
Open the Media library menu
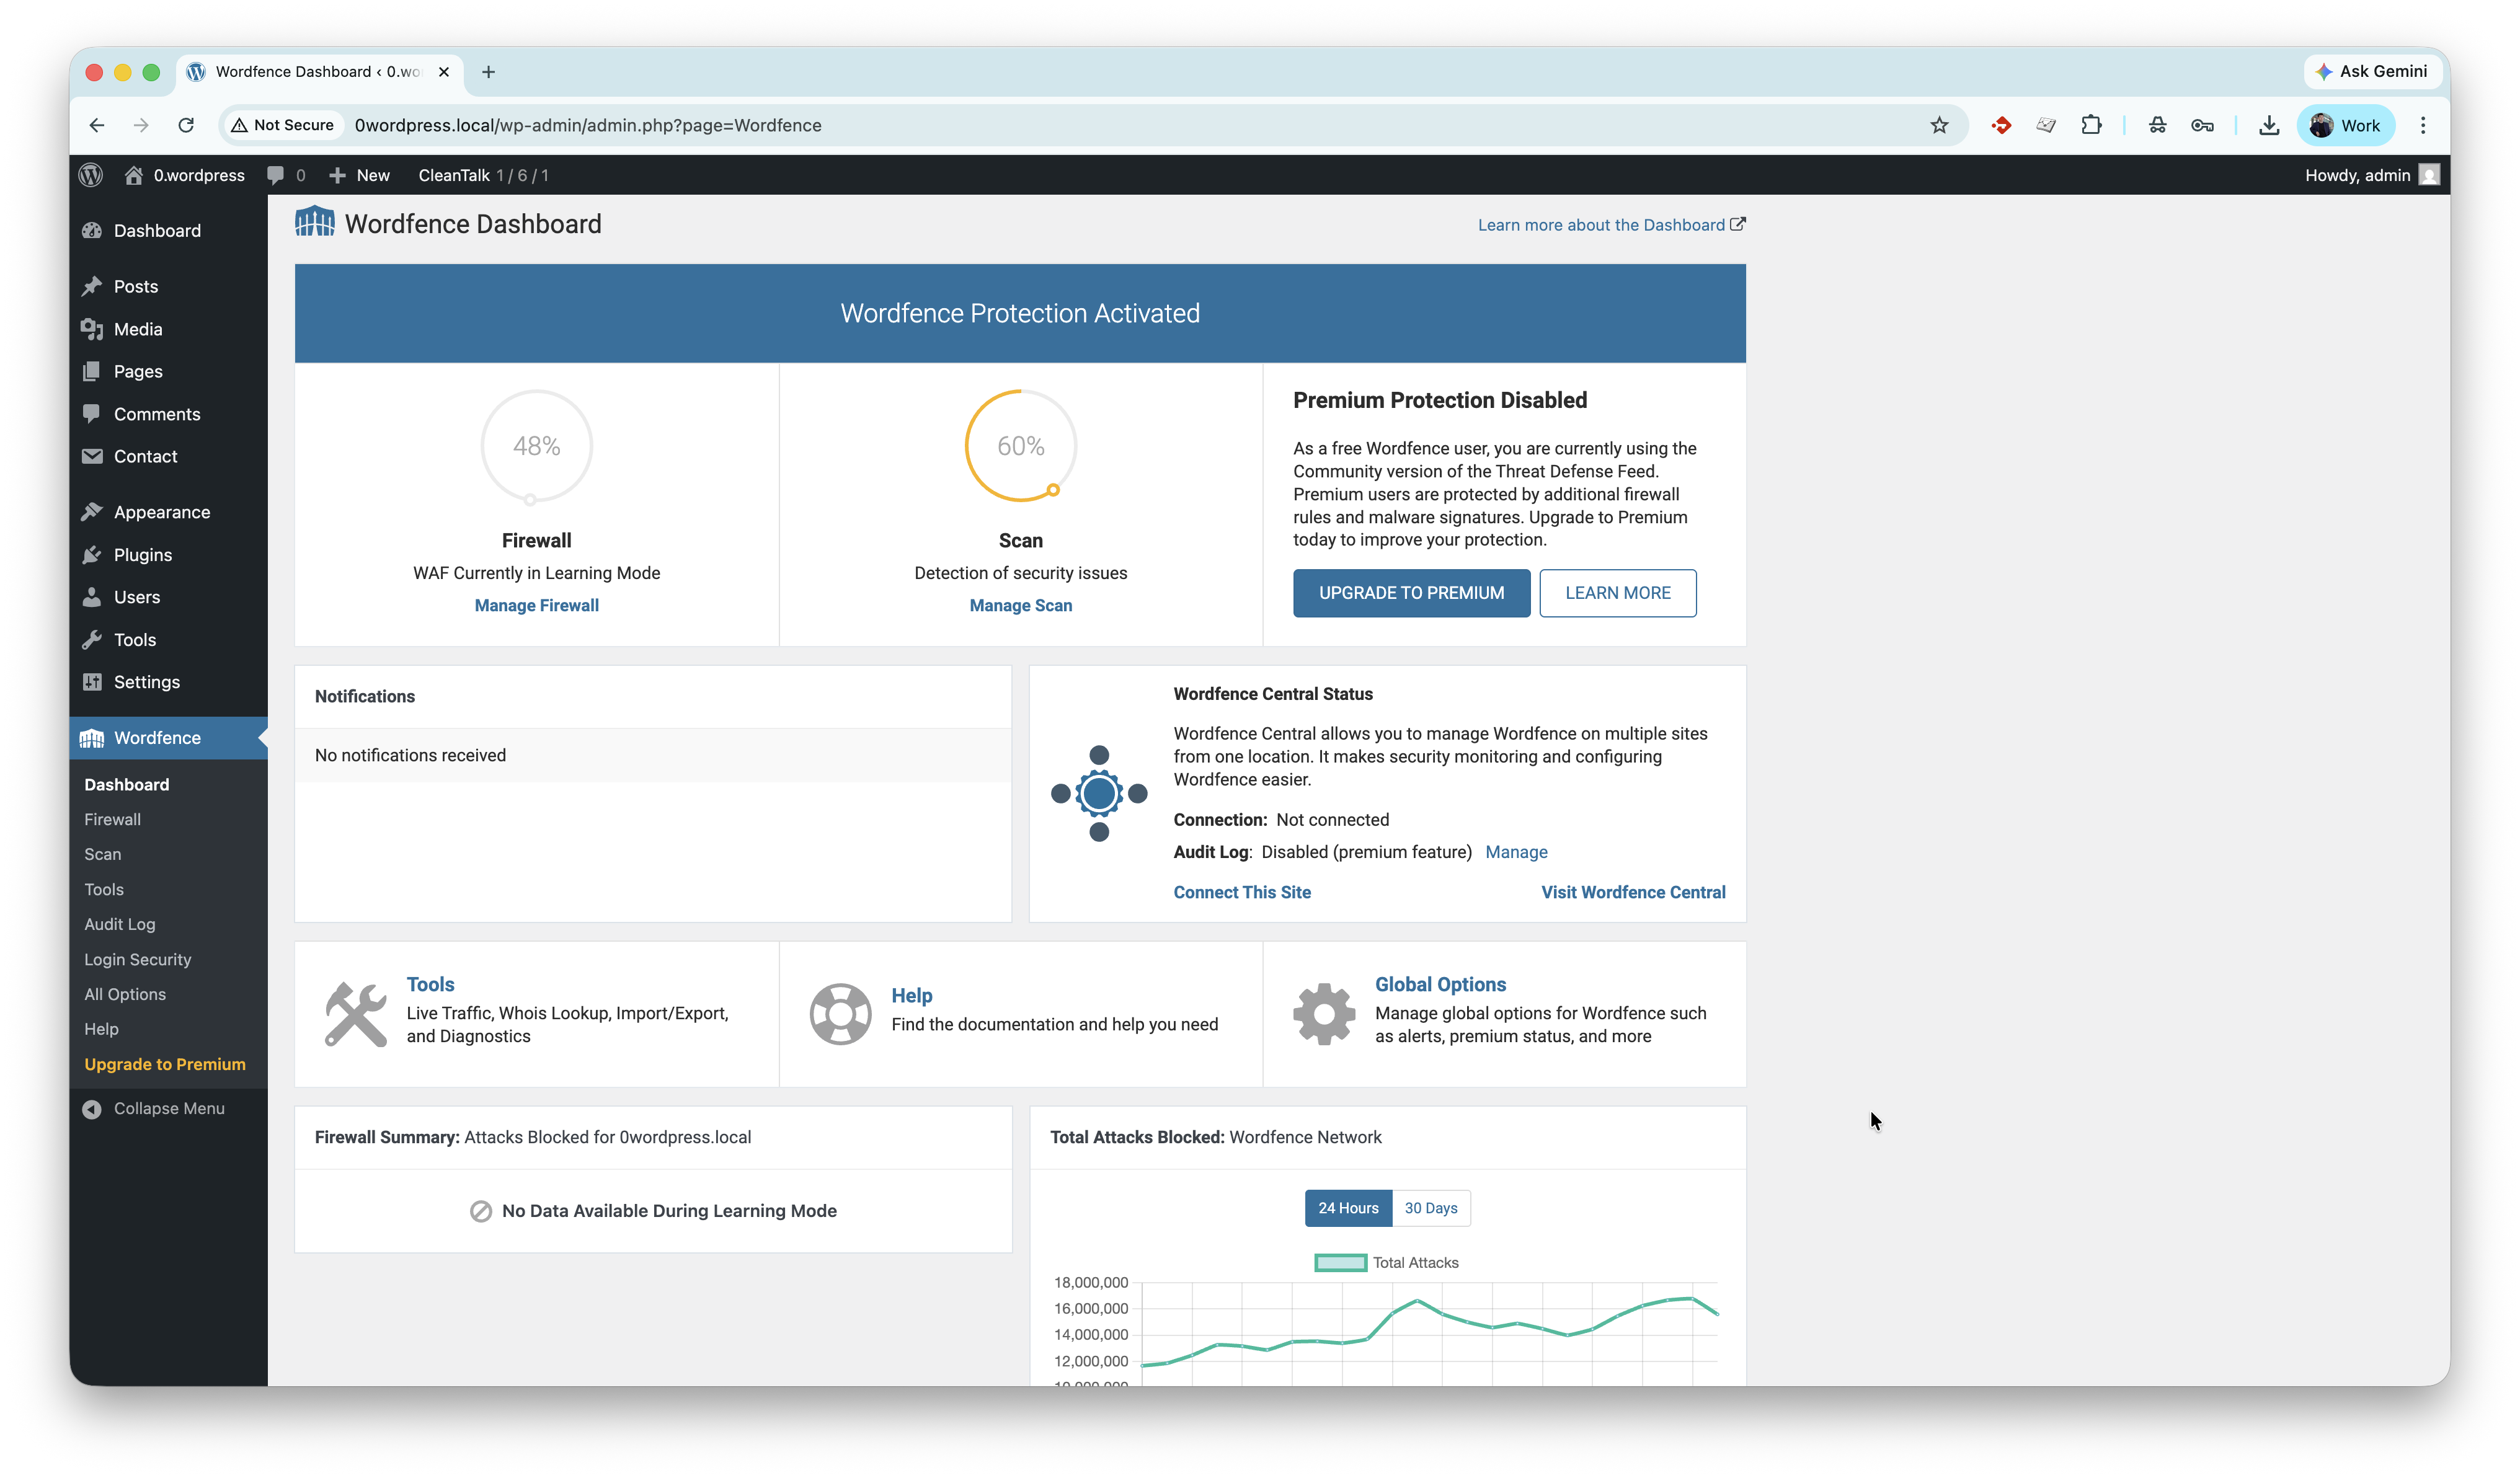[138, 329]
